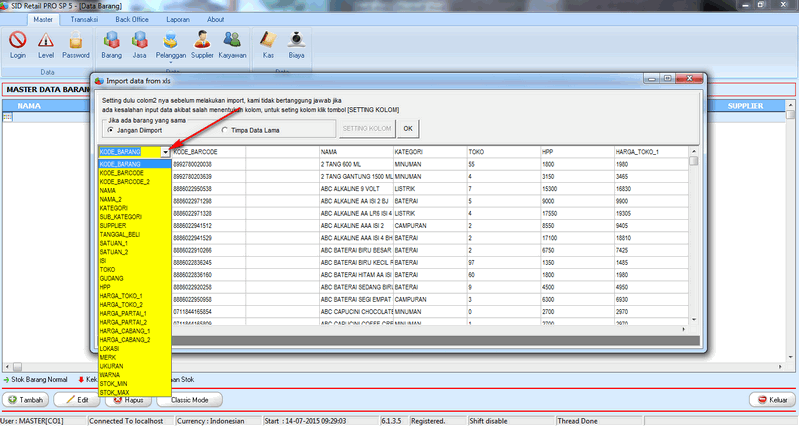The width and height of the screenshot is (799, 426).
Task: Click the Password padlock icon
Action: pyautogui.click(x=76, y=41)
